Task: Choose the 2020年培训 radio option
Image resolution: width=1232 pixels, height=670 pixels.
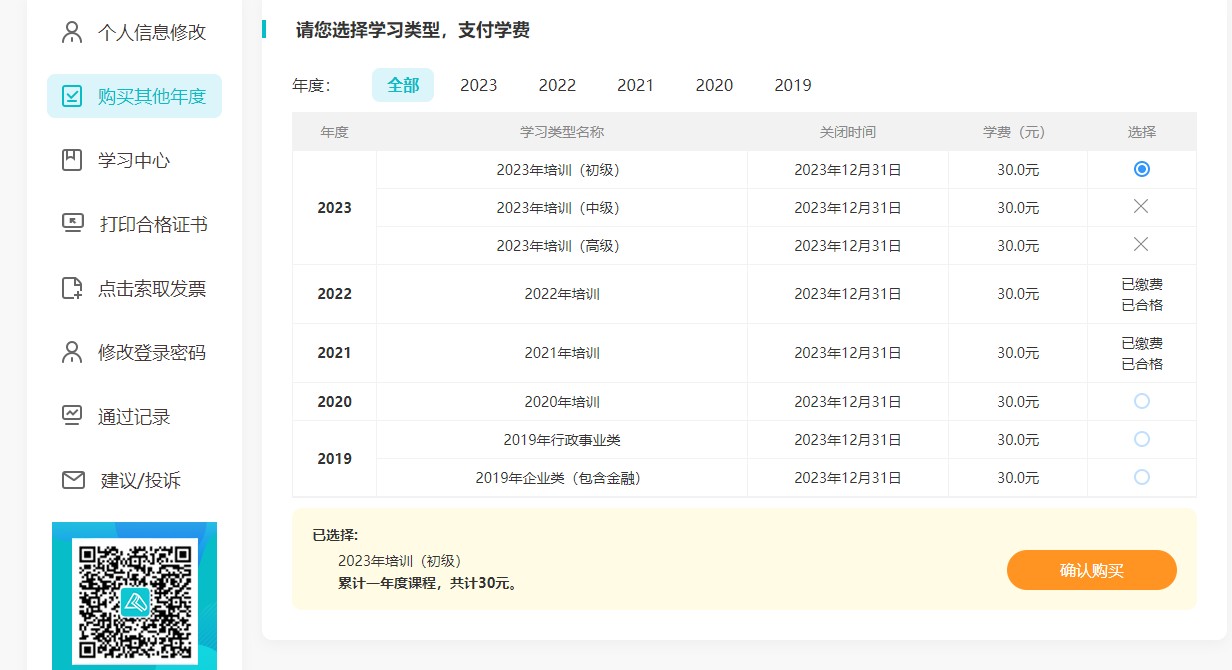Action: pos(1141,401)
